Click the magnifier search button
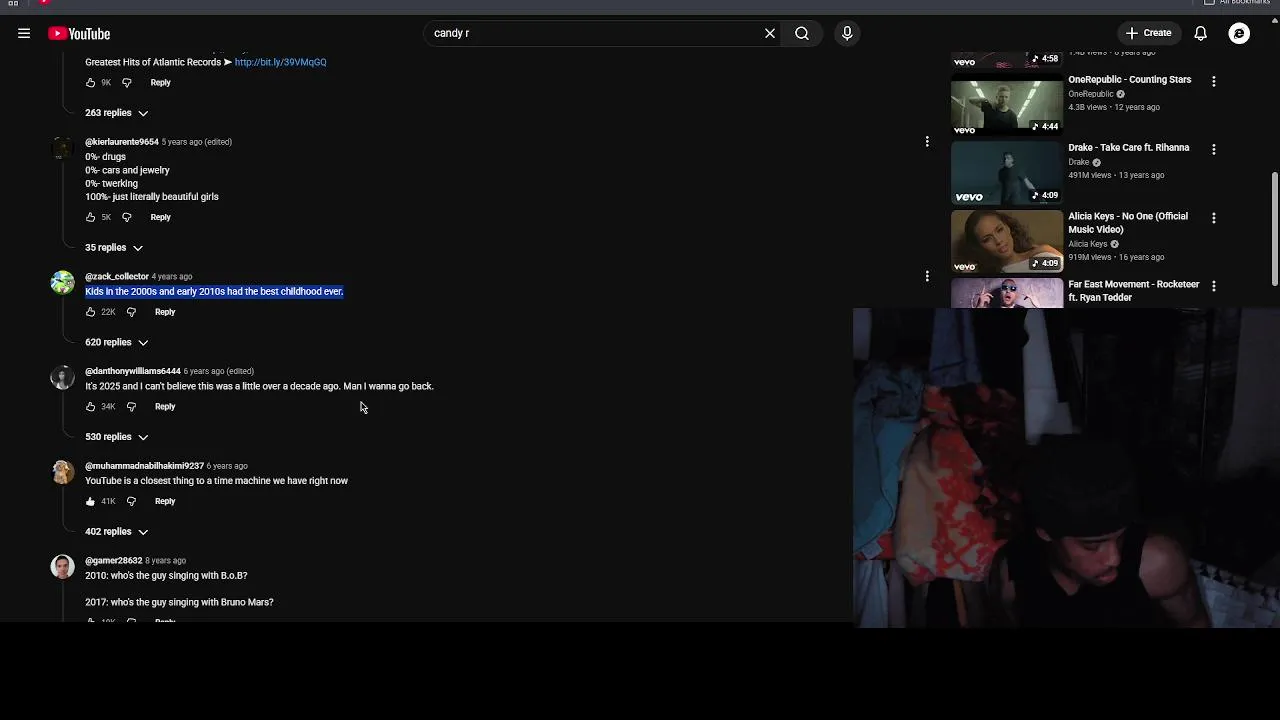 [802, 33]
